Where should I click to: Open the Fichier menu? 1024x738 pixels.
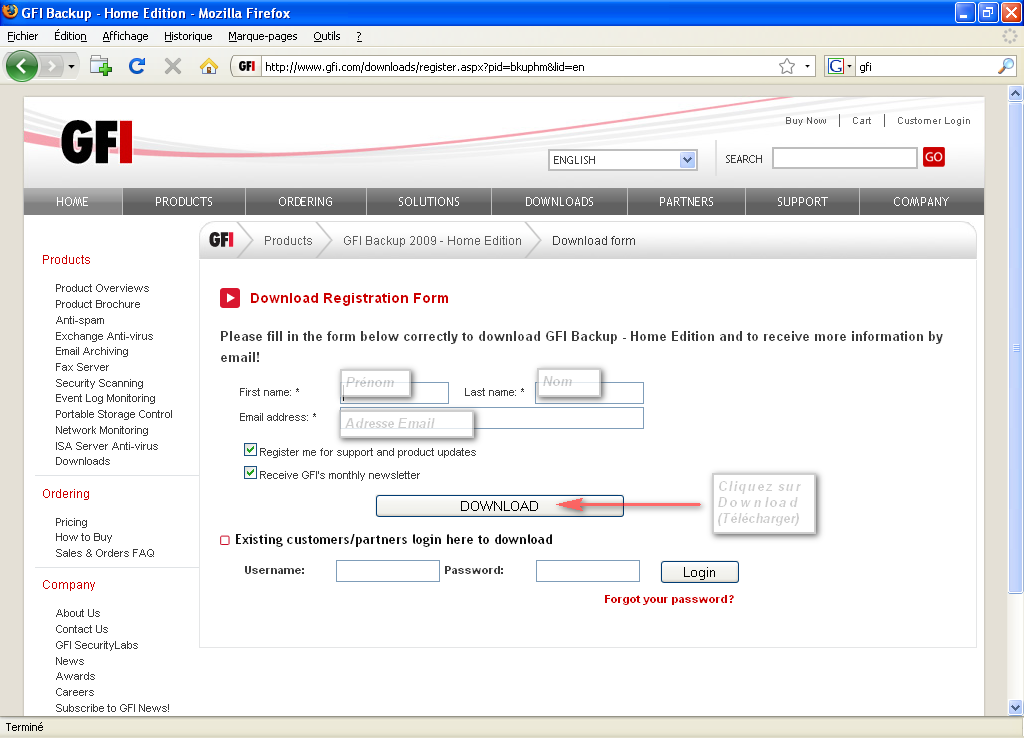tap(23, 36)
